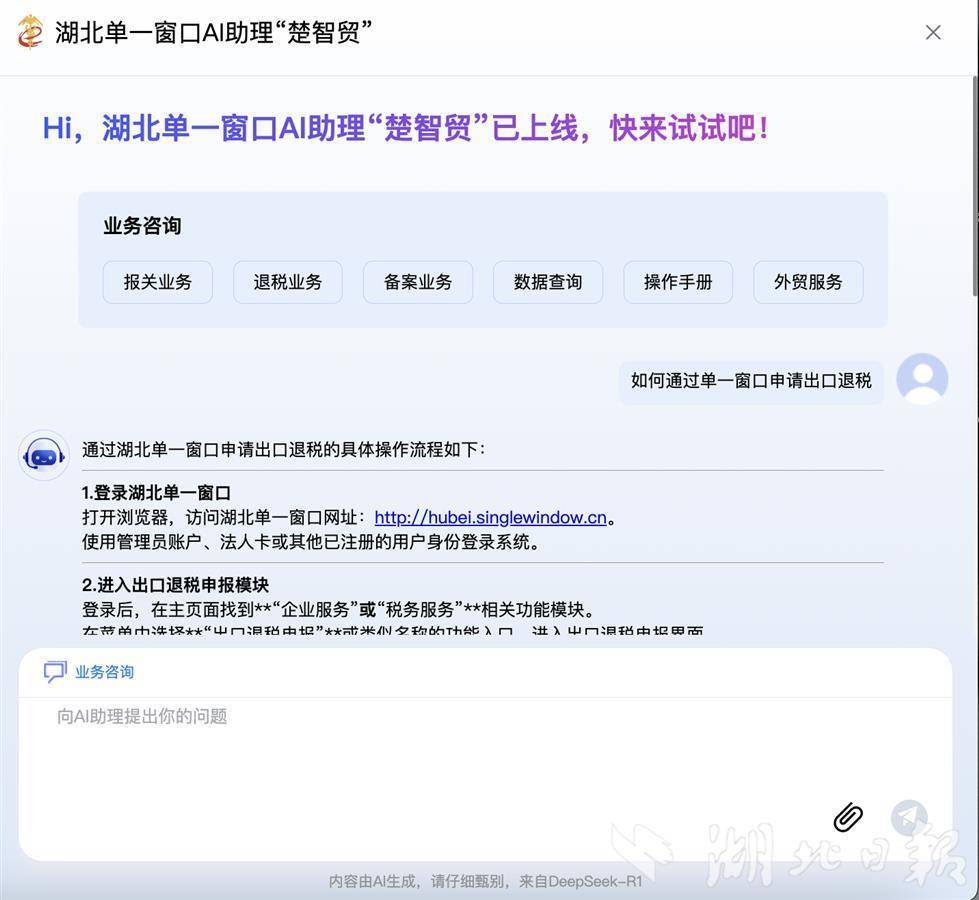Click the robot assistant avatar icon
The height and width of the screenshot is (900, 979).
pos(44,455)
